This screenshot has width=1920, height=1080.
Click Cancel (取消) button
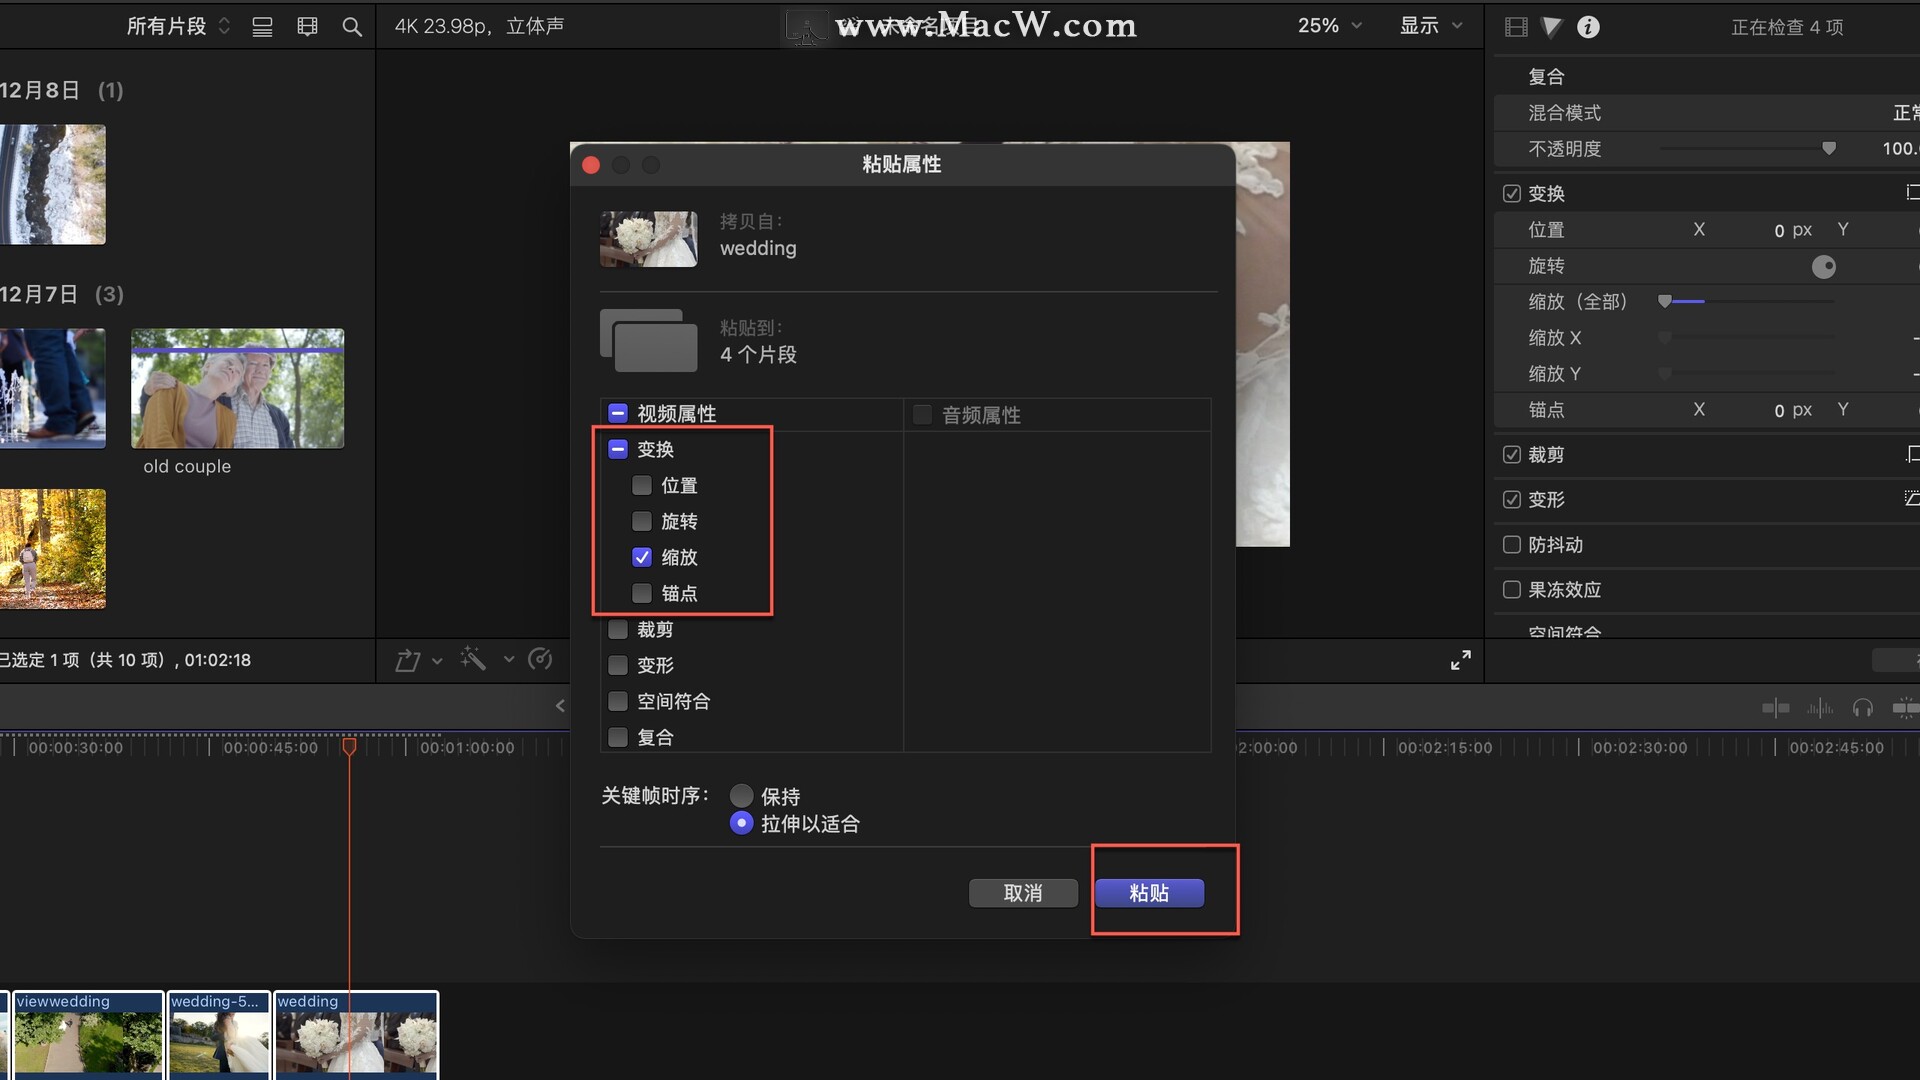pyautogui.click(x=1023, y=893)
